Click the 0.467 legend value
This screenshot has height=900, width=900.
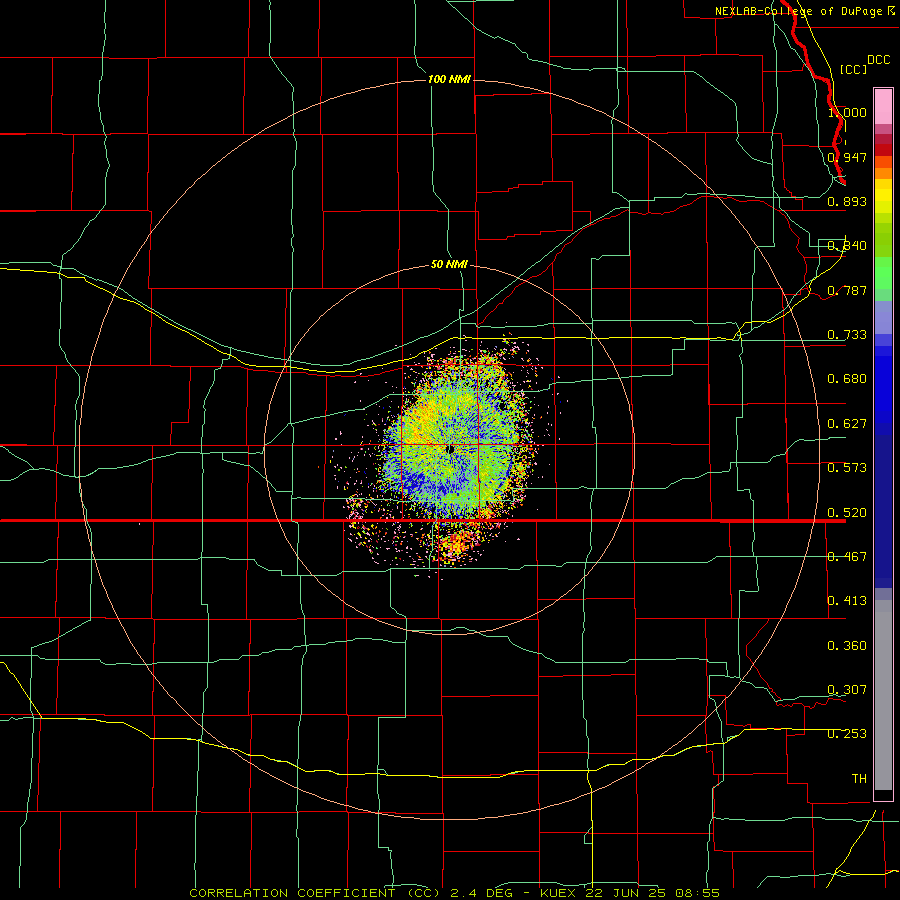coord(847,557)
